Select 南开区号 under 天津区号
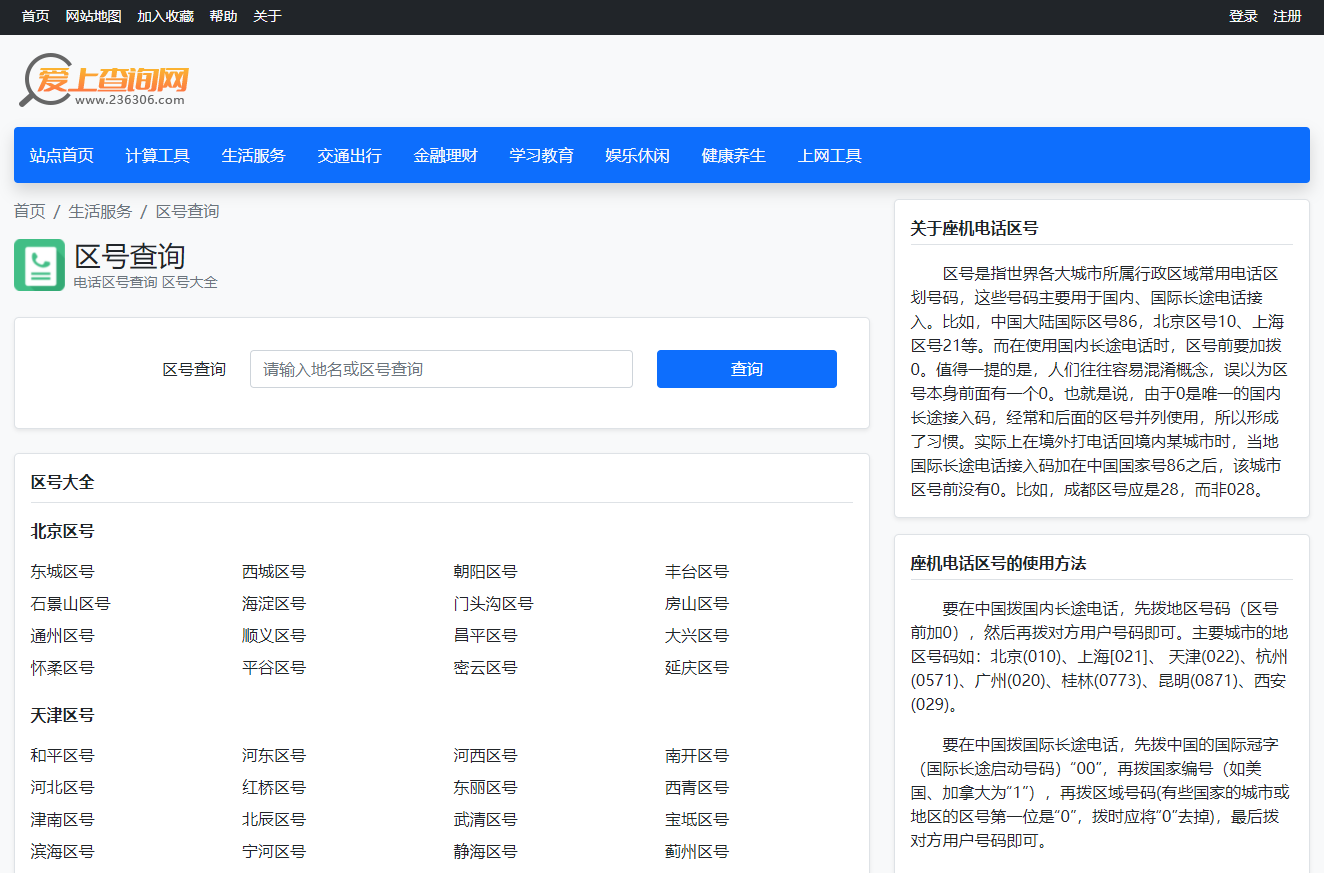Screen dimensions: 1324x873 (697, 756)
